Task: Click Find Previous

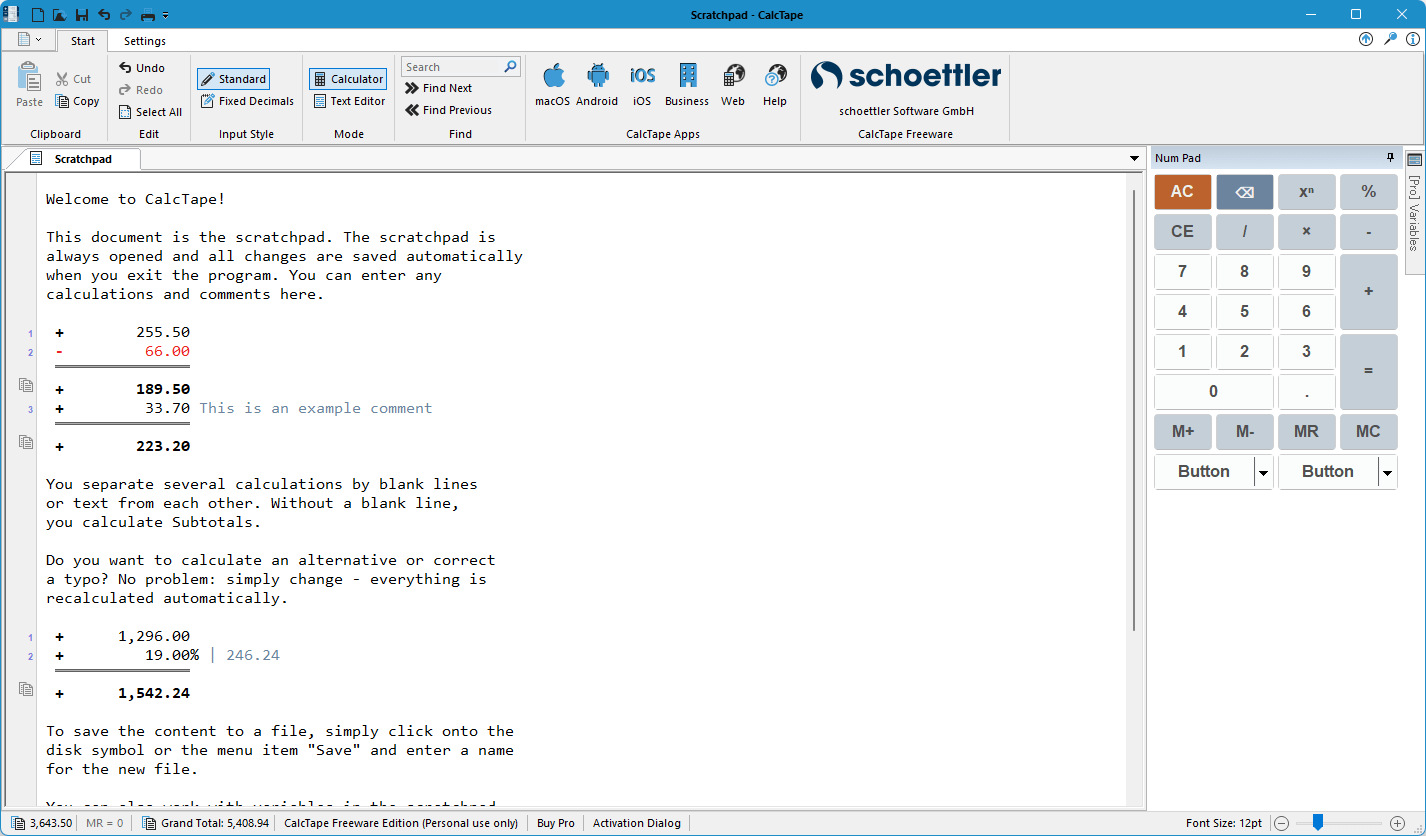Action: (449, 110)
